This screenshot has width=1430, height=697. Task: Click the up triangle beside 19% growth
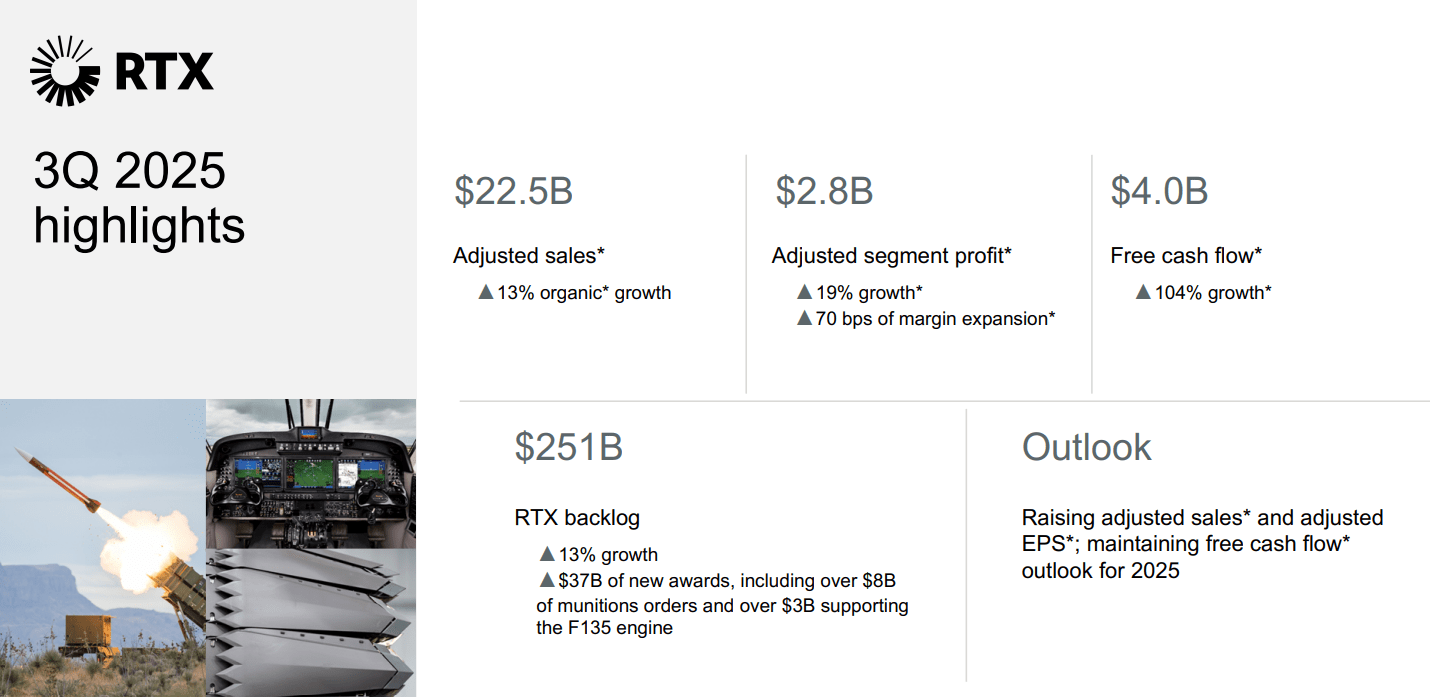[805, 293]
